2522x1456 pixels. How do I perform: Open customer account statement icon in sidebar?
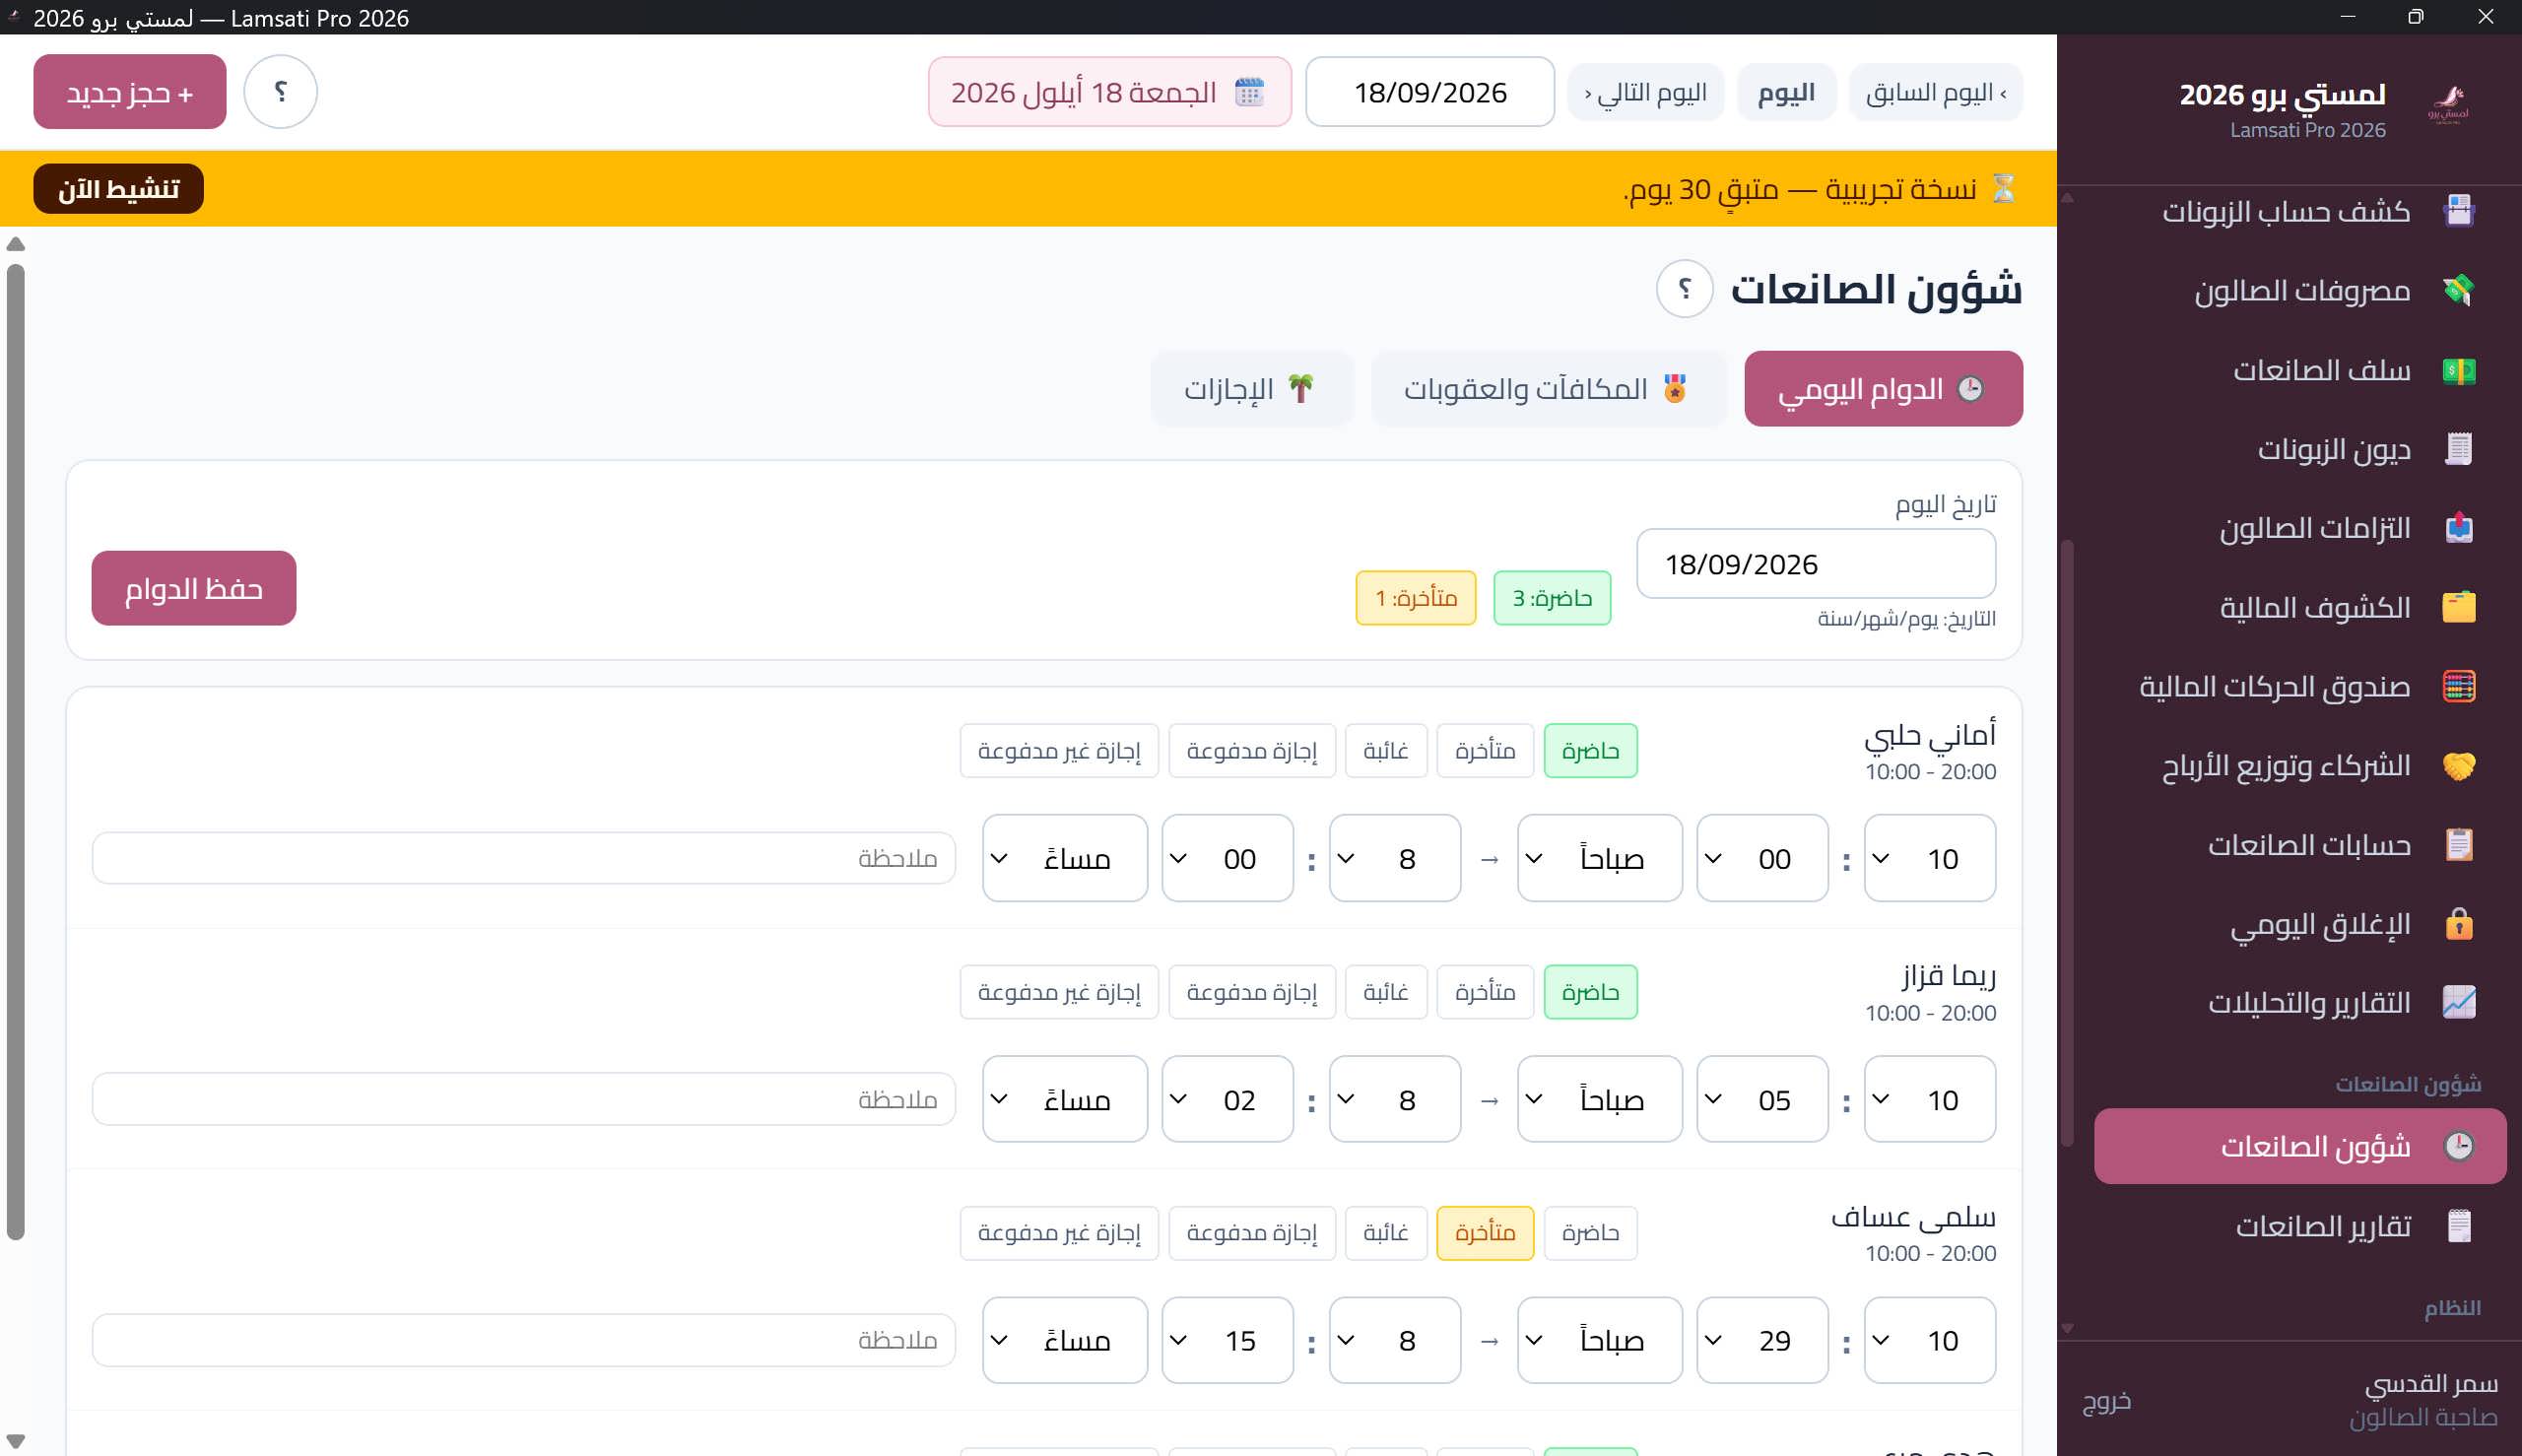2458,211
